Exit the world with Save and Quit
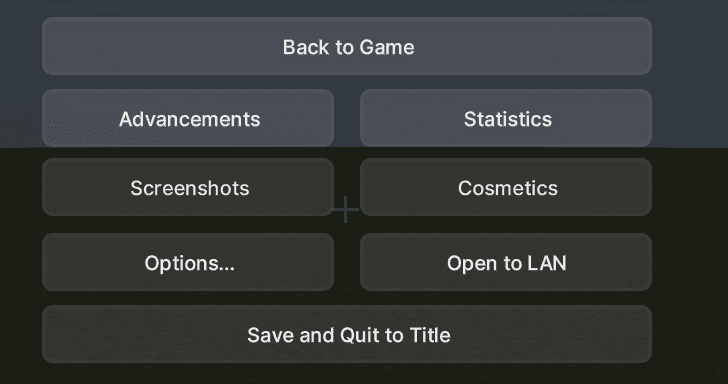Image resolution: width=728 pixels, height=384 pixels. point(347,334)
